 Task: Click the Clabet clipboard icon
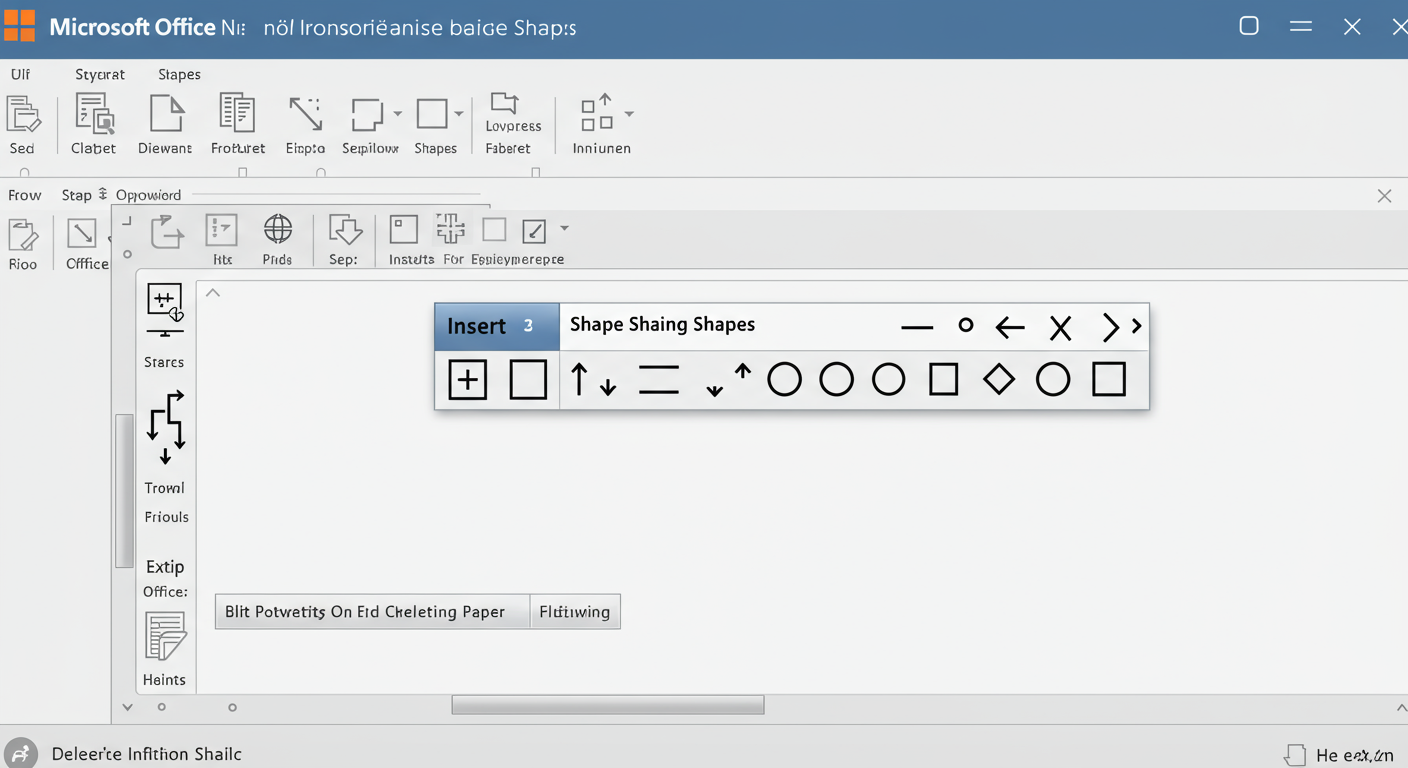pos(94,114)
